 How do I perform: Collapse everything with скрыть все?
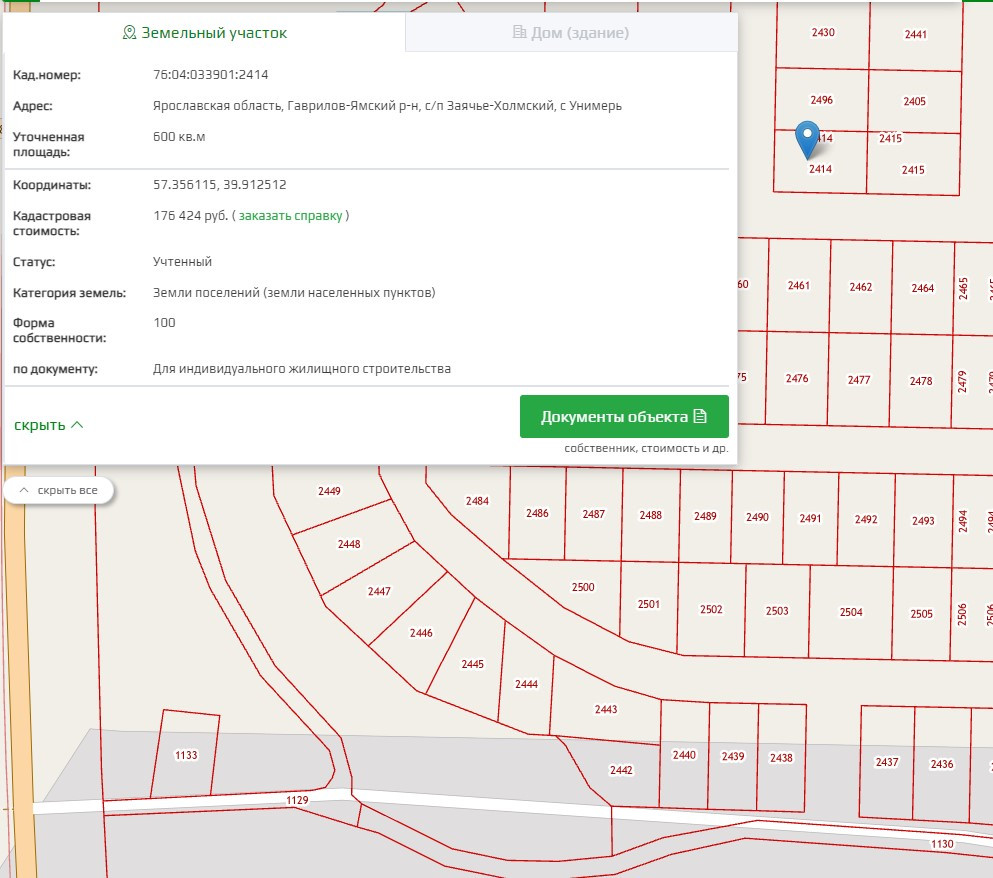coord(58,490)
